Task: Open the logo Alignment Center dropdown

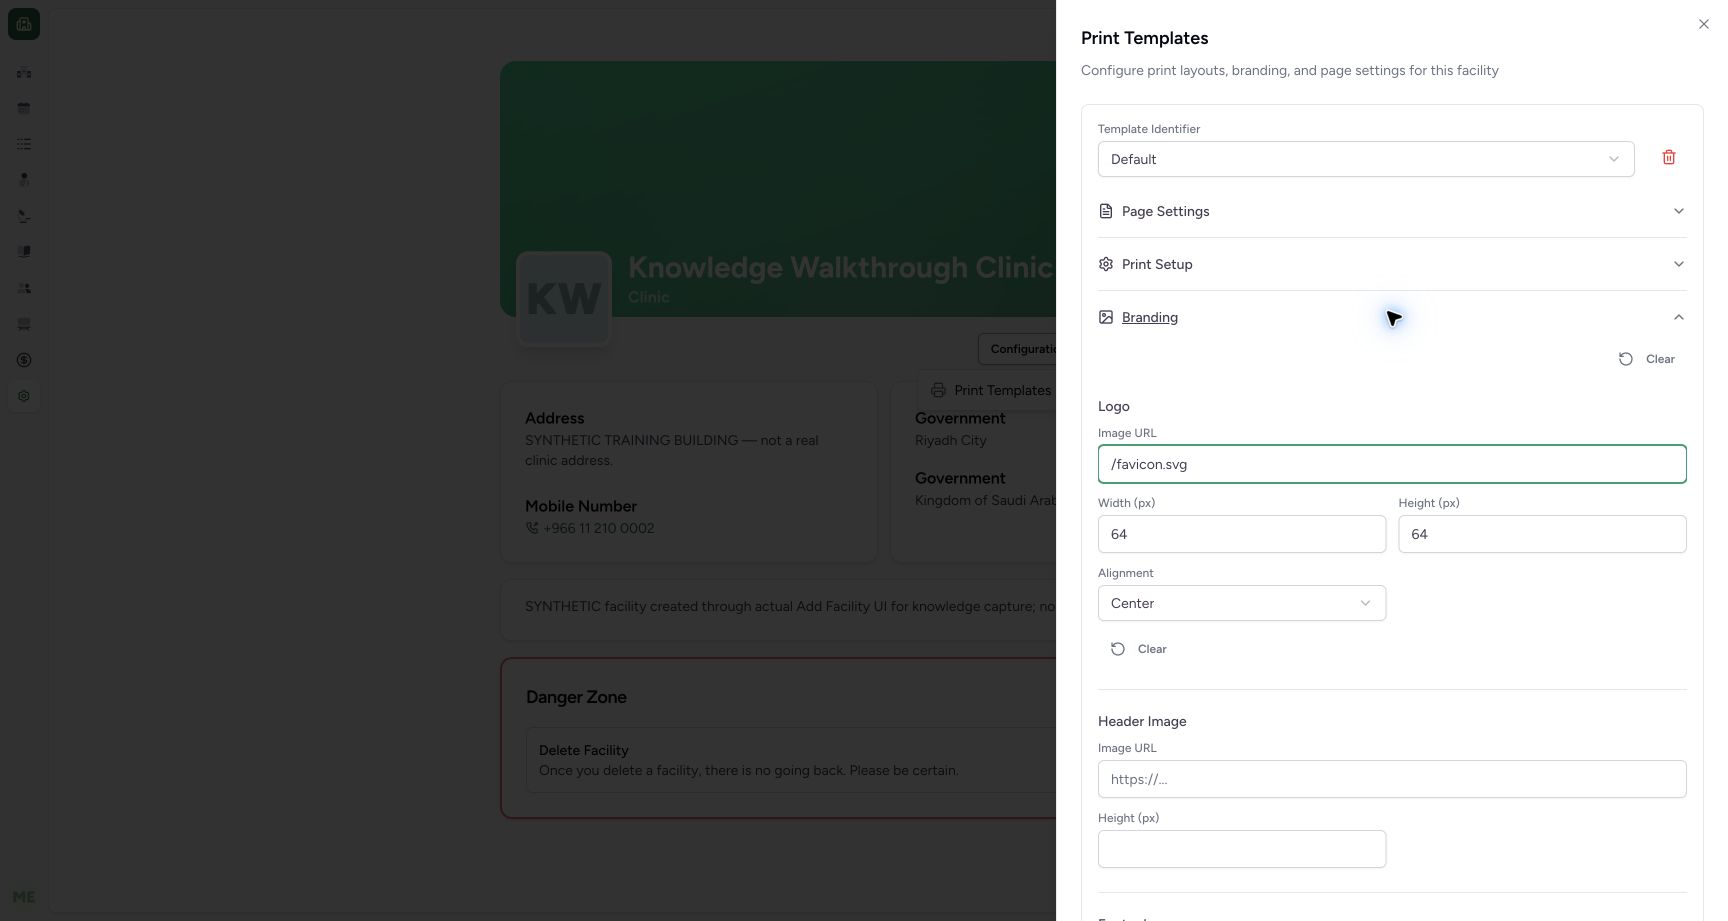Action: [x=1242, y=603]
